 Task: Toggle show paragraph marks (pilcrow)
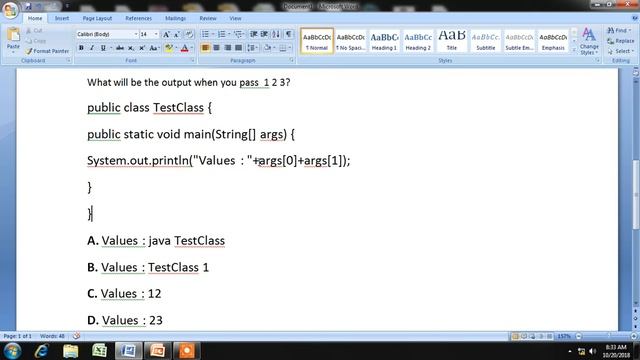[289, 34]
